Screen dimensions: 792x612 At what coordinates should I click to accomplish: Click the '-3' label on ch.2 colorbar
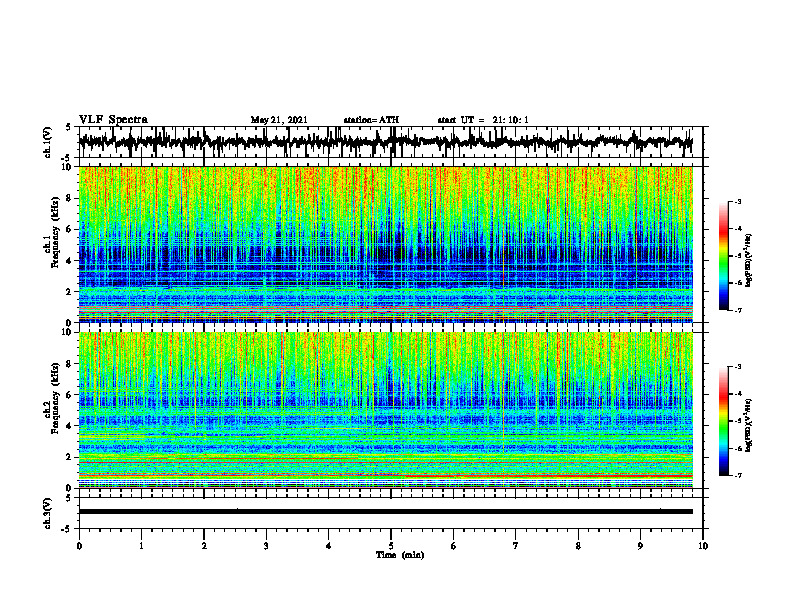tap(738, 367)
